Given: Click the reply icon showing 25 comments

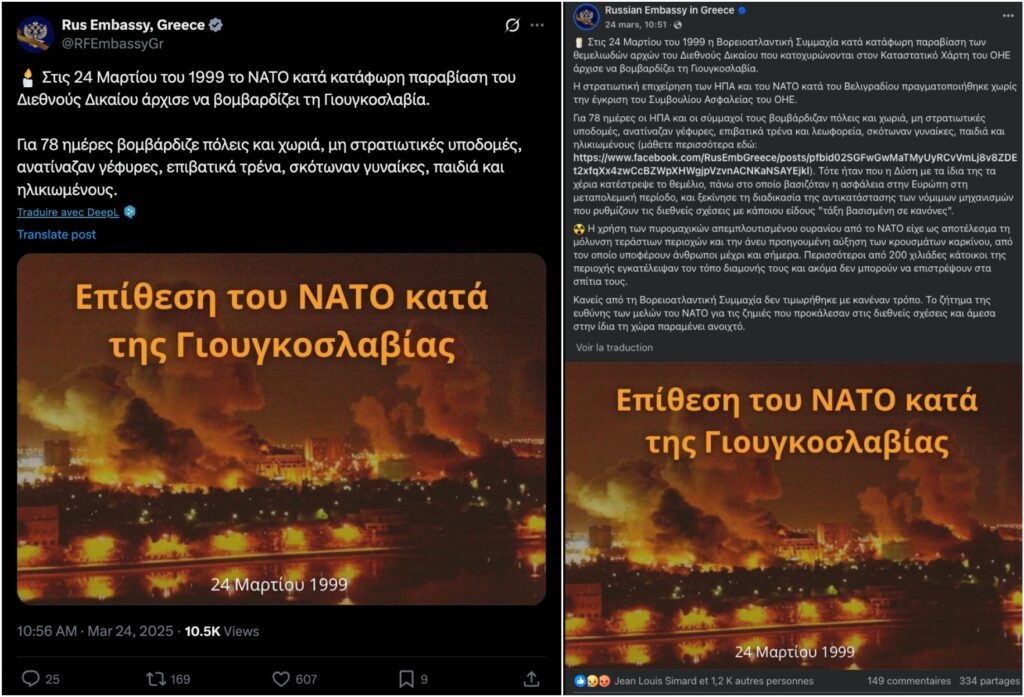Looking at the screenshot, I should click(x=31, y=679).
